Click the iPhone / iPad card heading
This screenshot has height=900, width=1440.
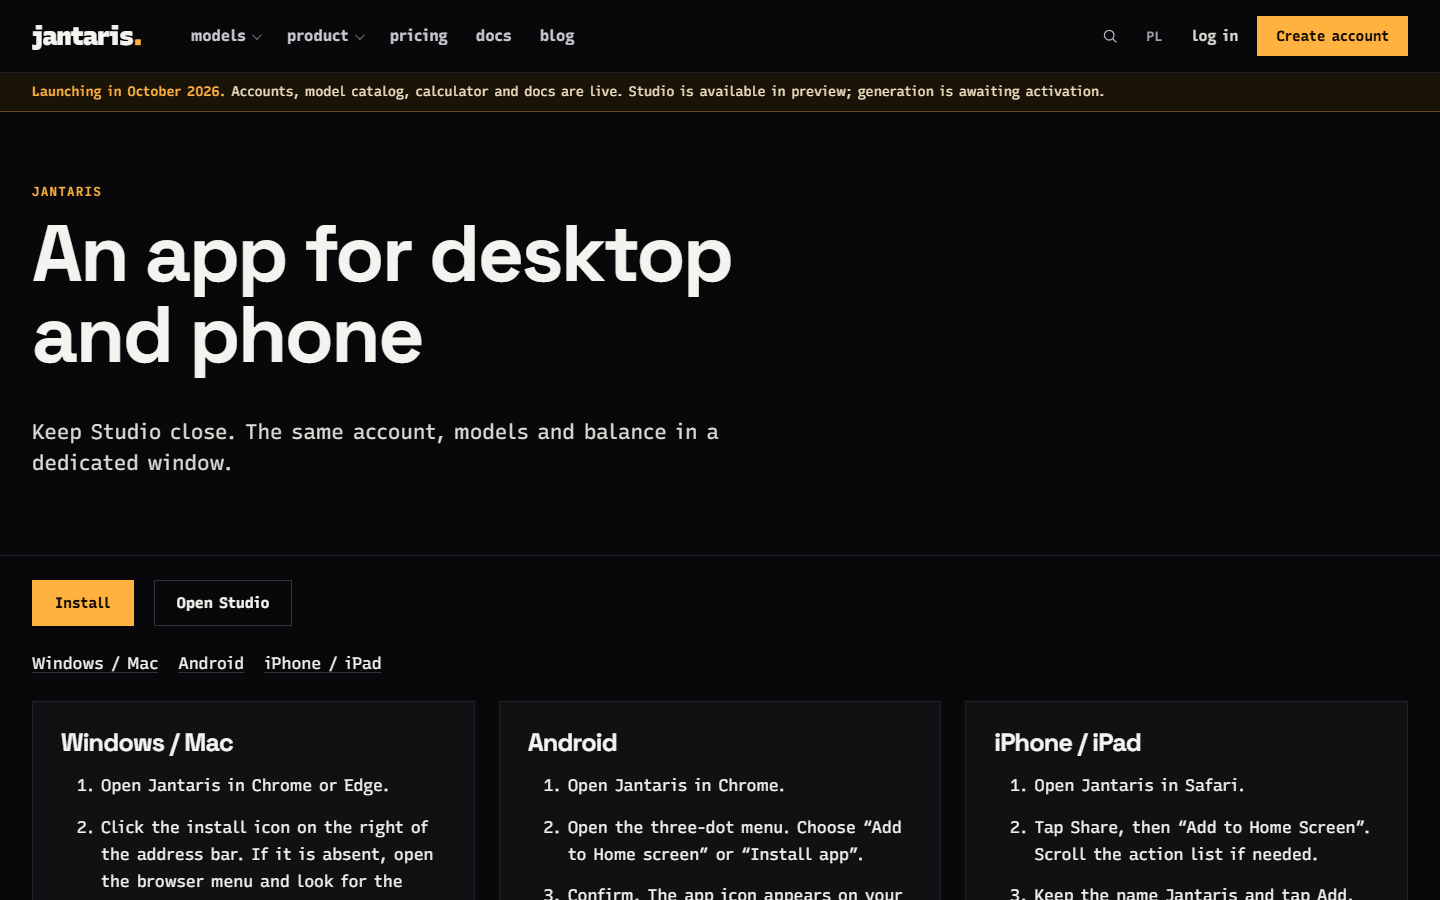[1067, 743]
